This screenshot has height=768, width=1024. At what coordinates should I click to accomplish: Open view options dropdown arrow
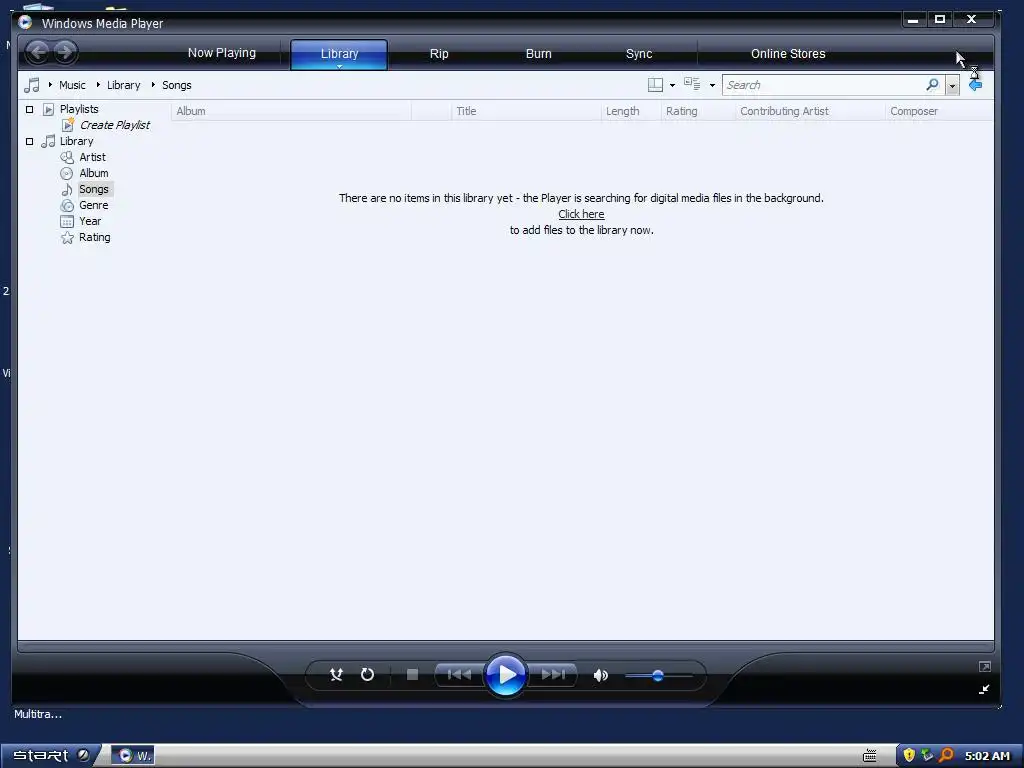coord(712,86)
